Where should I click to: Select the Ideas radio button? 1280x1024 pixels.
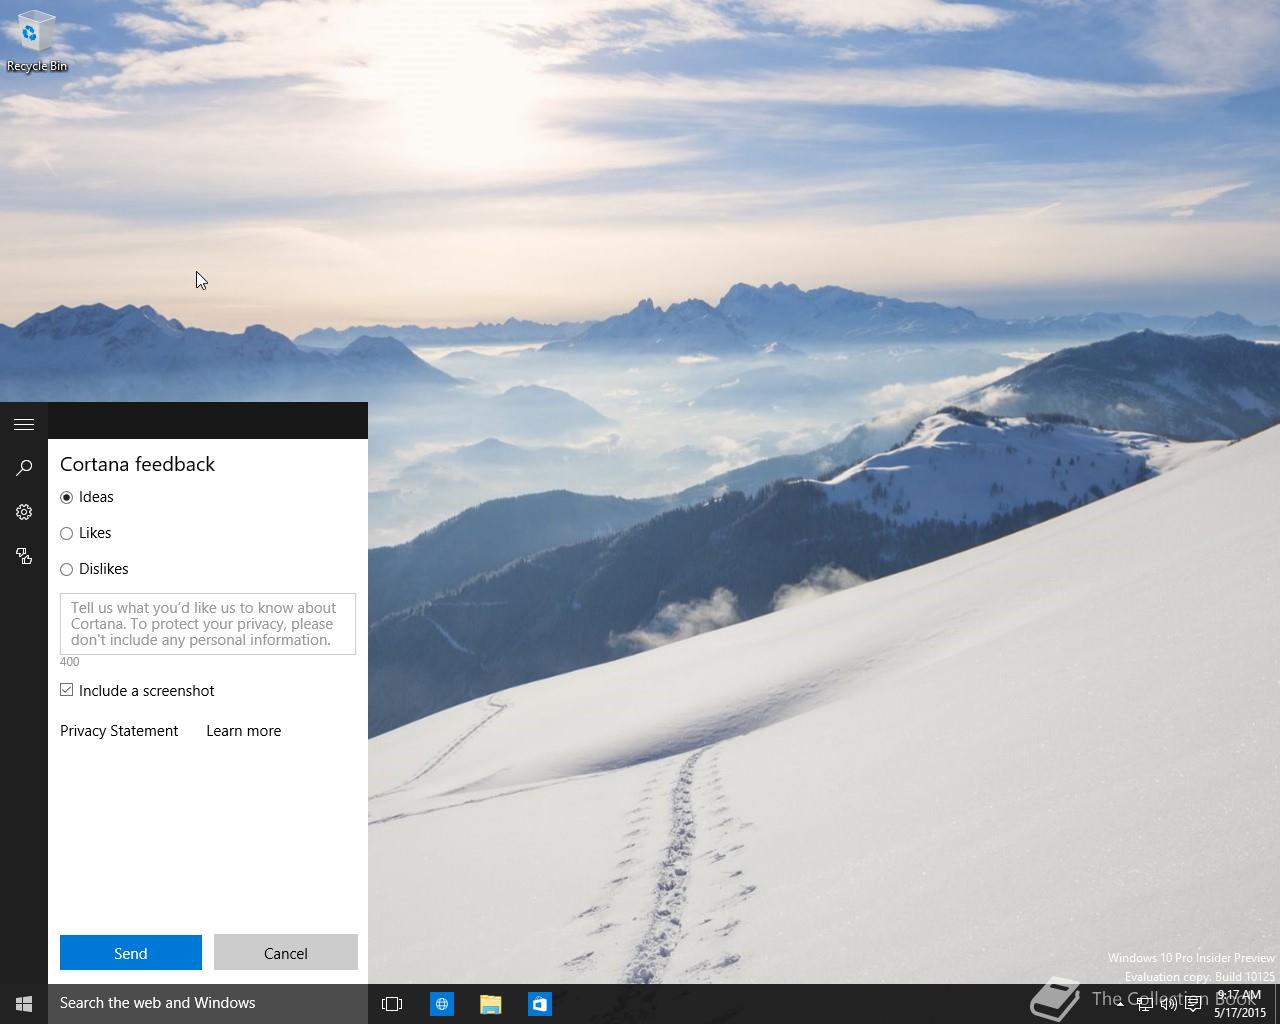coord(67,497)
